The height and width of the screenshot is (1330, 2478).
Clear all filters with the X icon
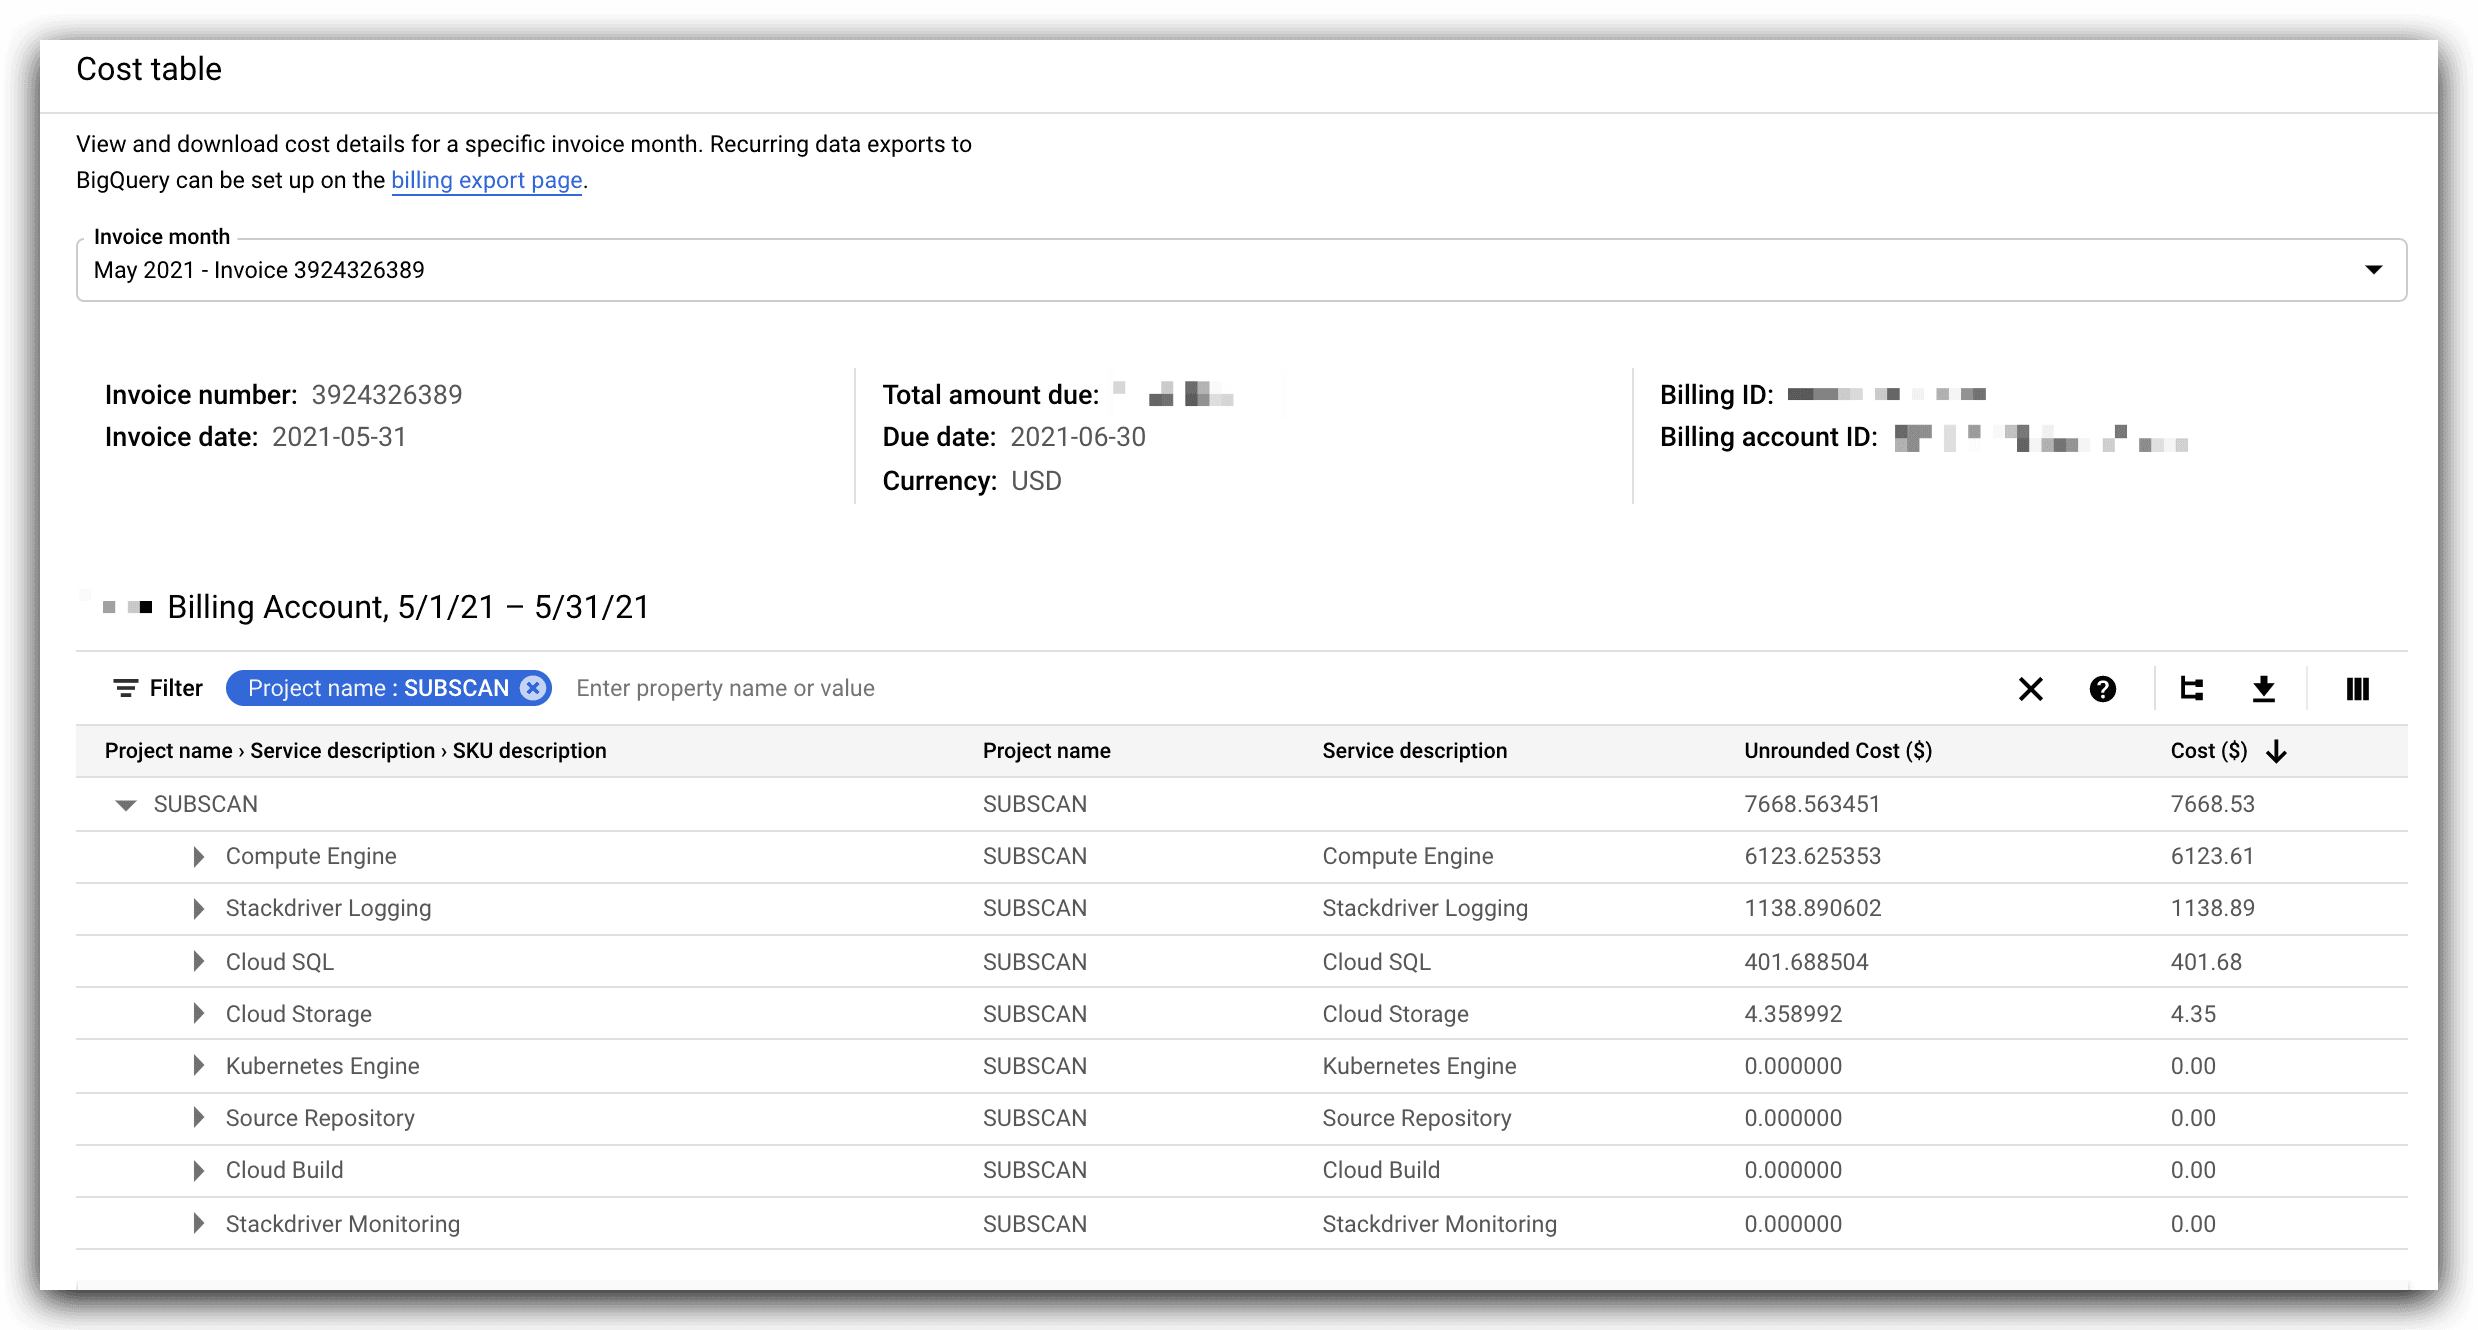[2030, 689]
